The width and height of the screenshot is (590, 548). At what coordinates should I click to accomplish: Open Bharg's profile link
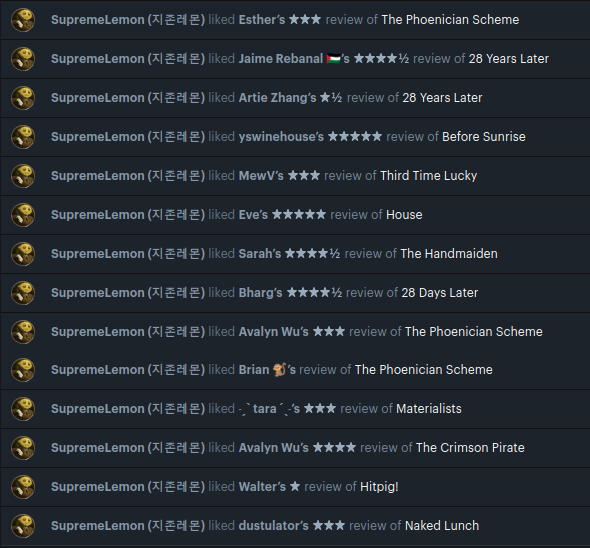coord(260,293)
